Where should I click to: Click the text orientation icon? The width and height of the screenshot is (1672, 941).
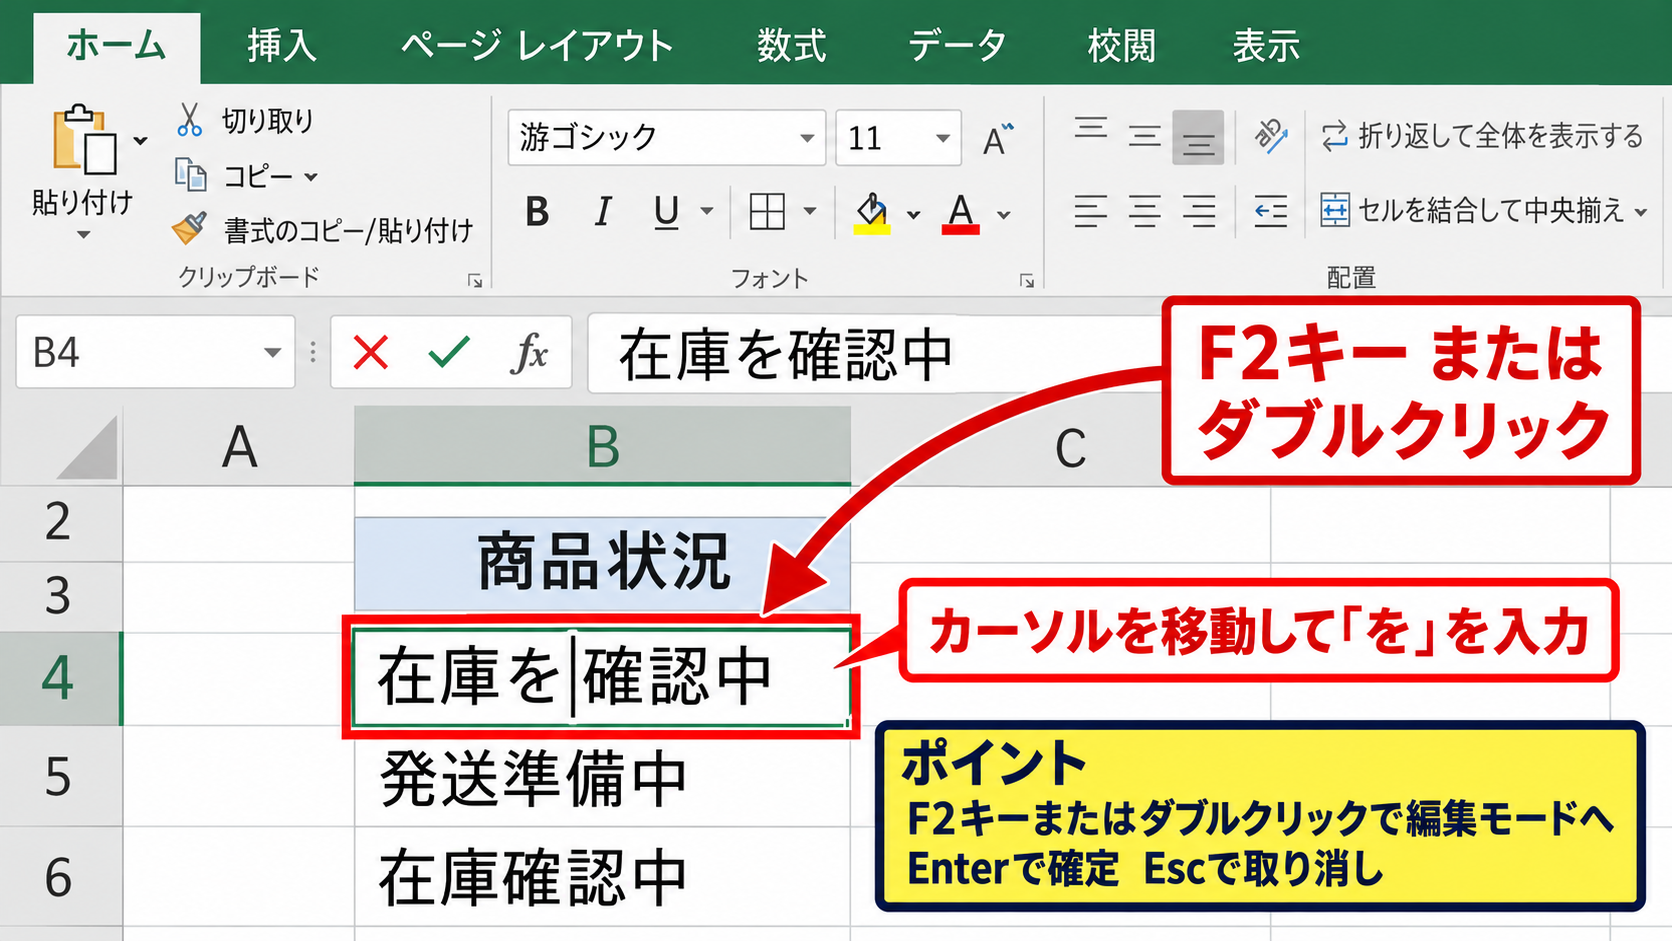[x=1271, y=136]
